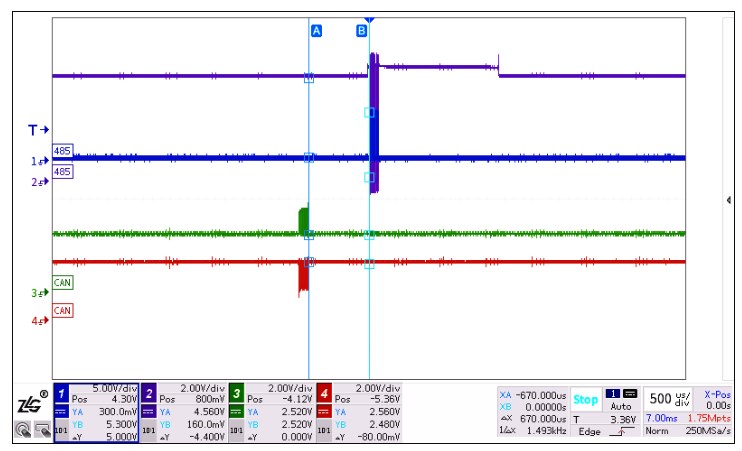This screenshot has width=742, height=451.
Task: Click the purple 485 label on channel 2
Action: [x=62, y=171]
